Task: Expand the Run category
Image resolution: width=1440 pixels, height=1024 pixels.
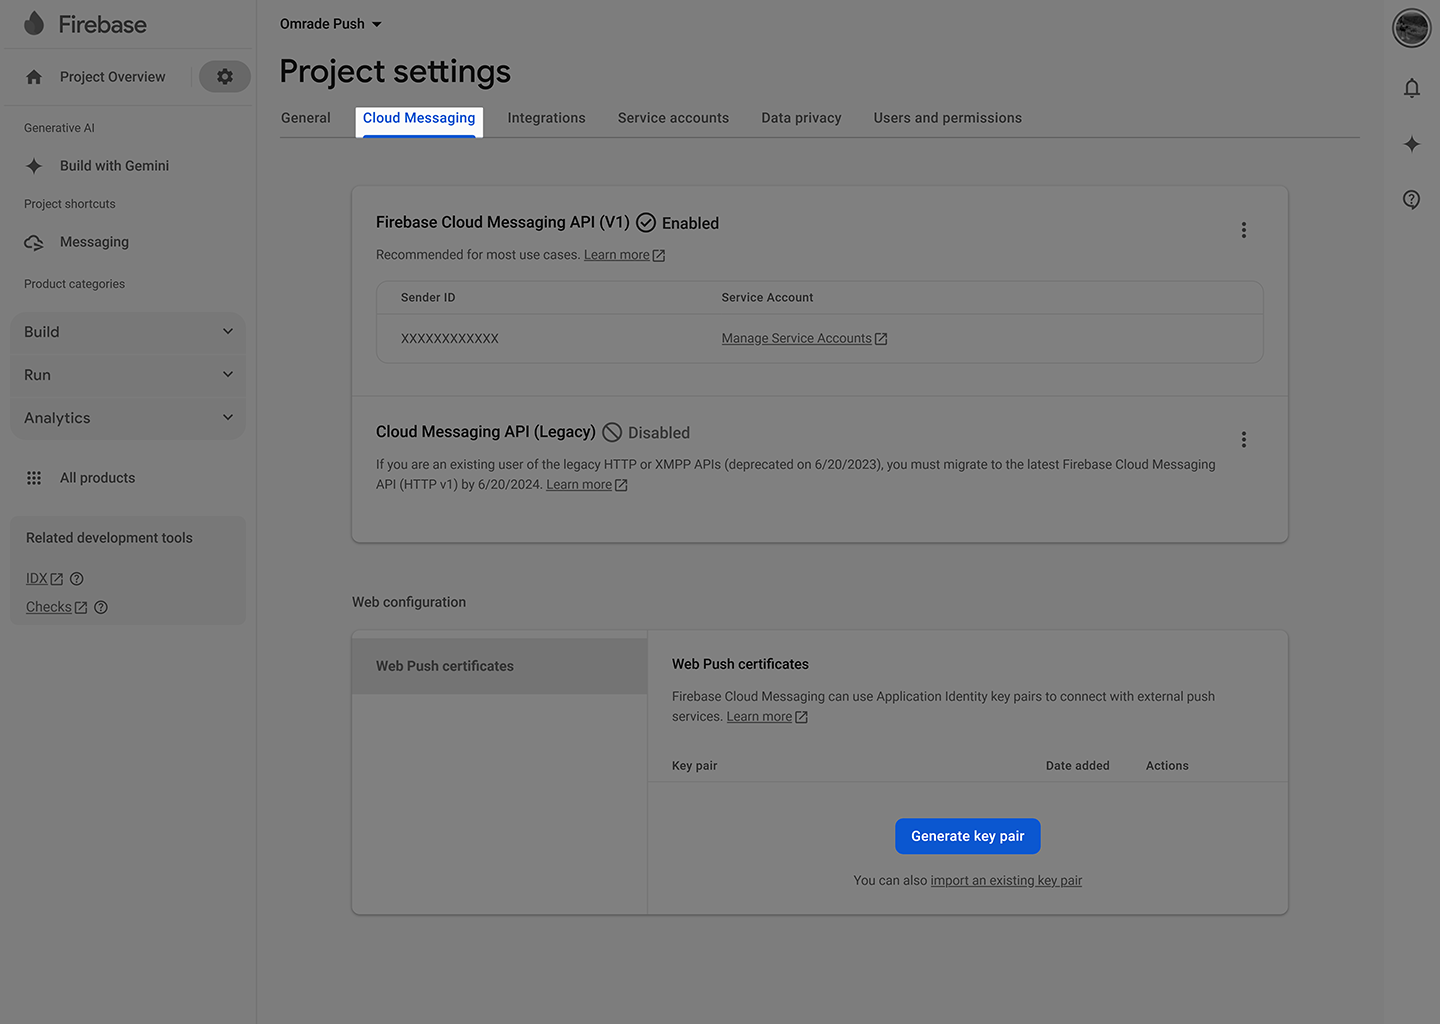Action: 128,375
